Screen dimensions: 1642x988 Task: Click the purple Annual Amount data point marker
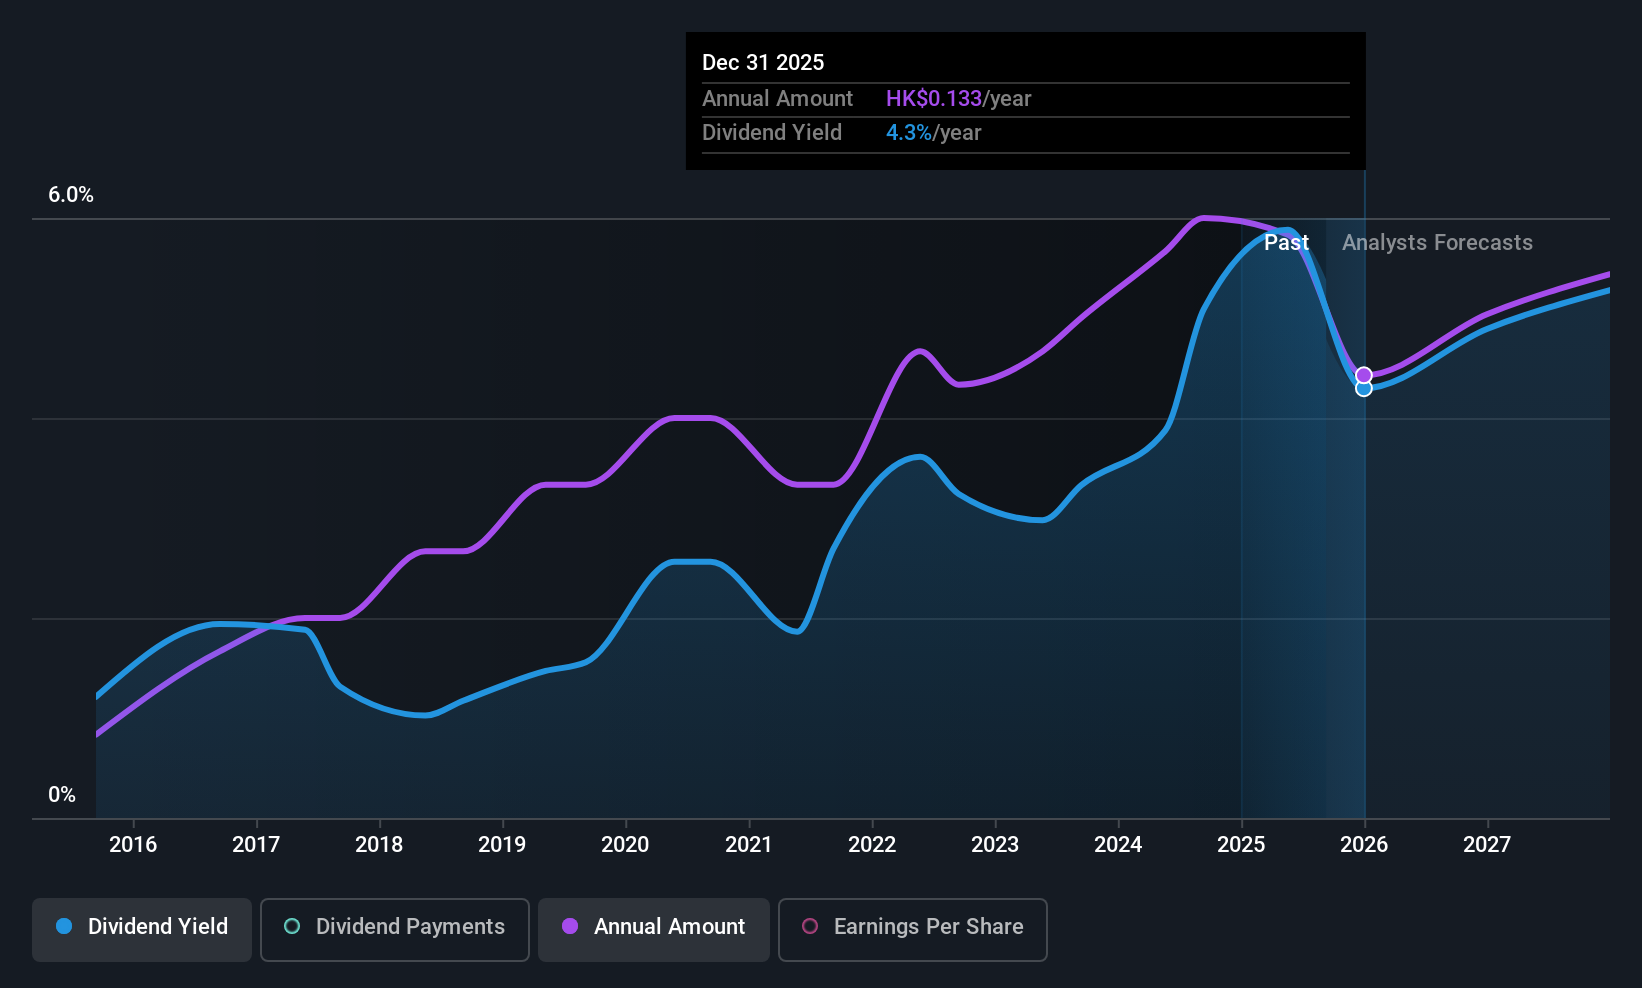coord(1364,375)
